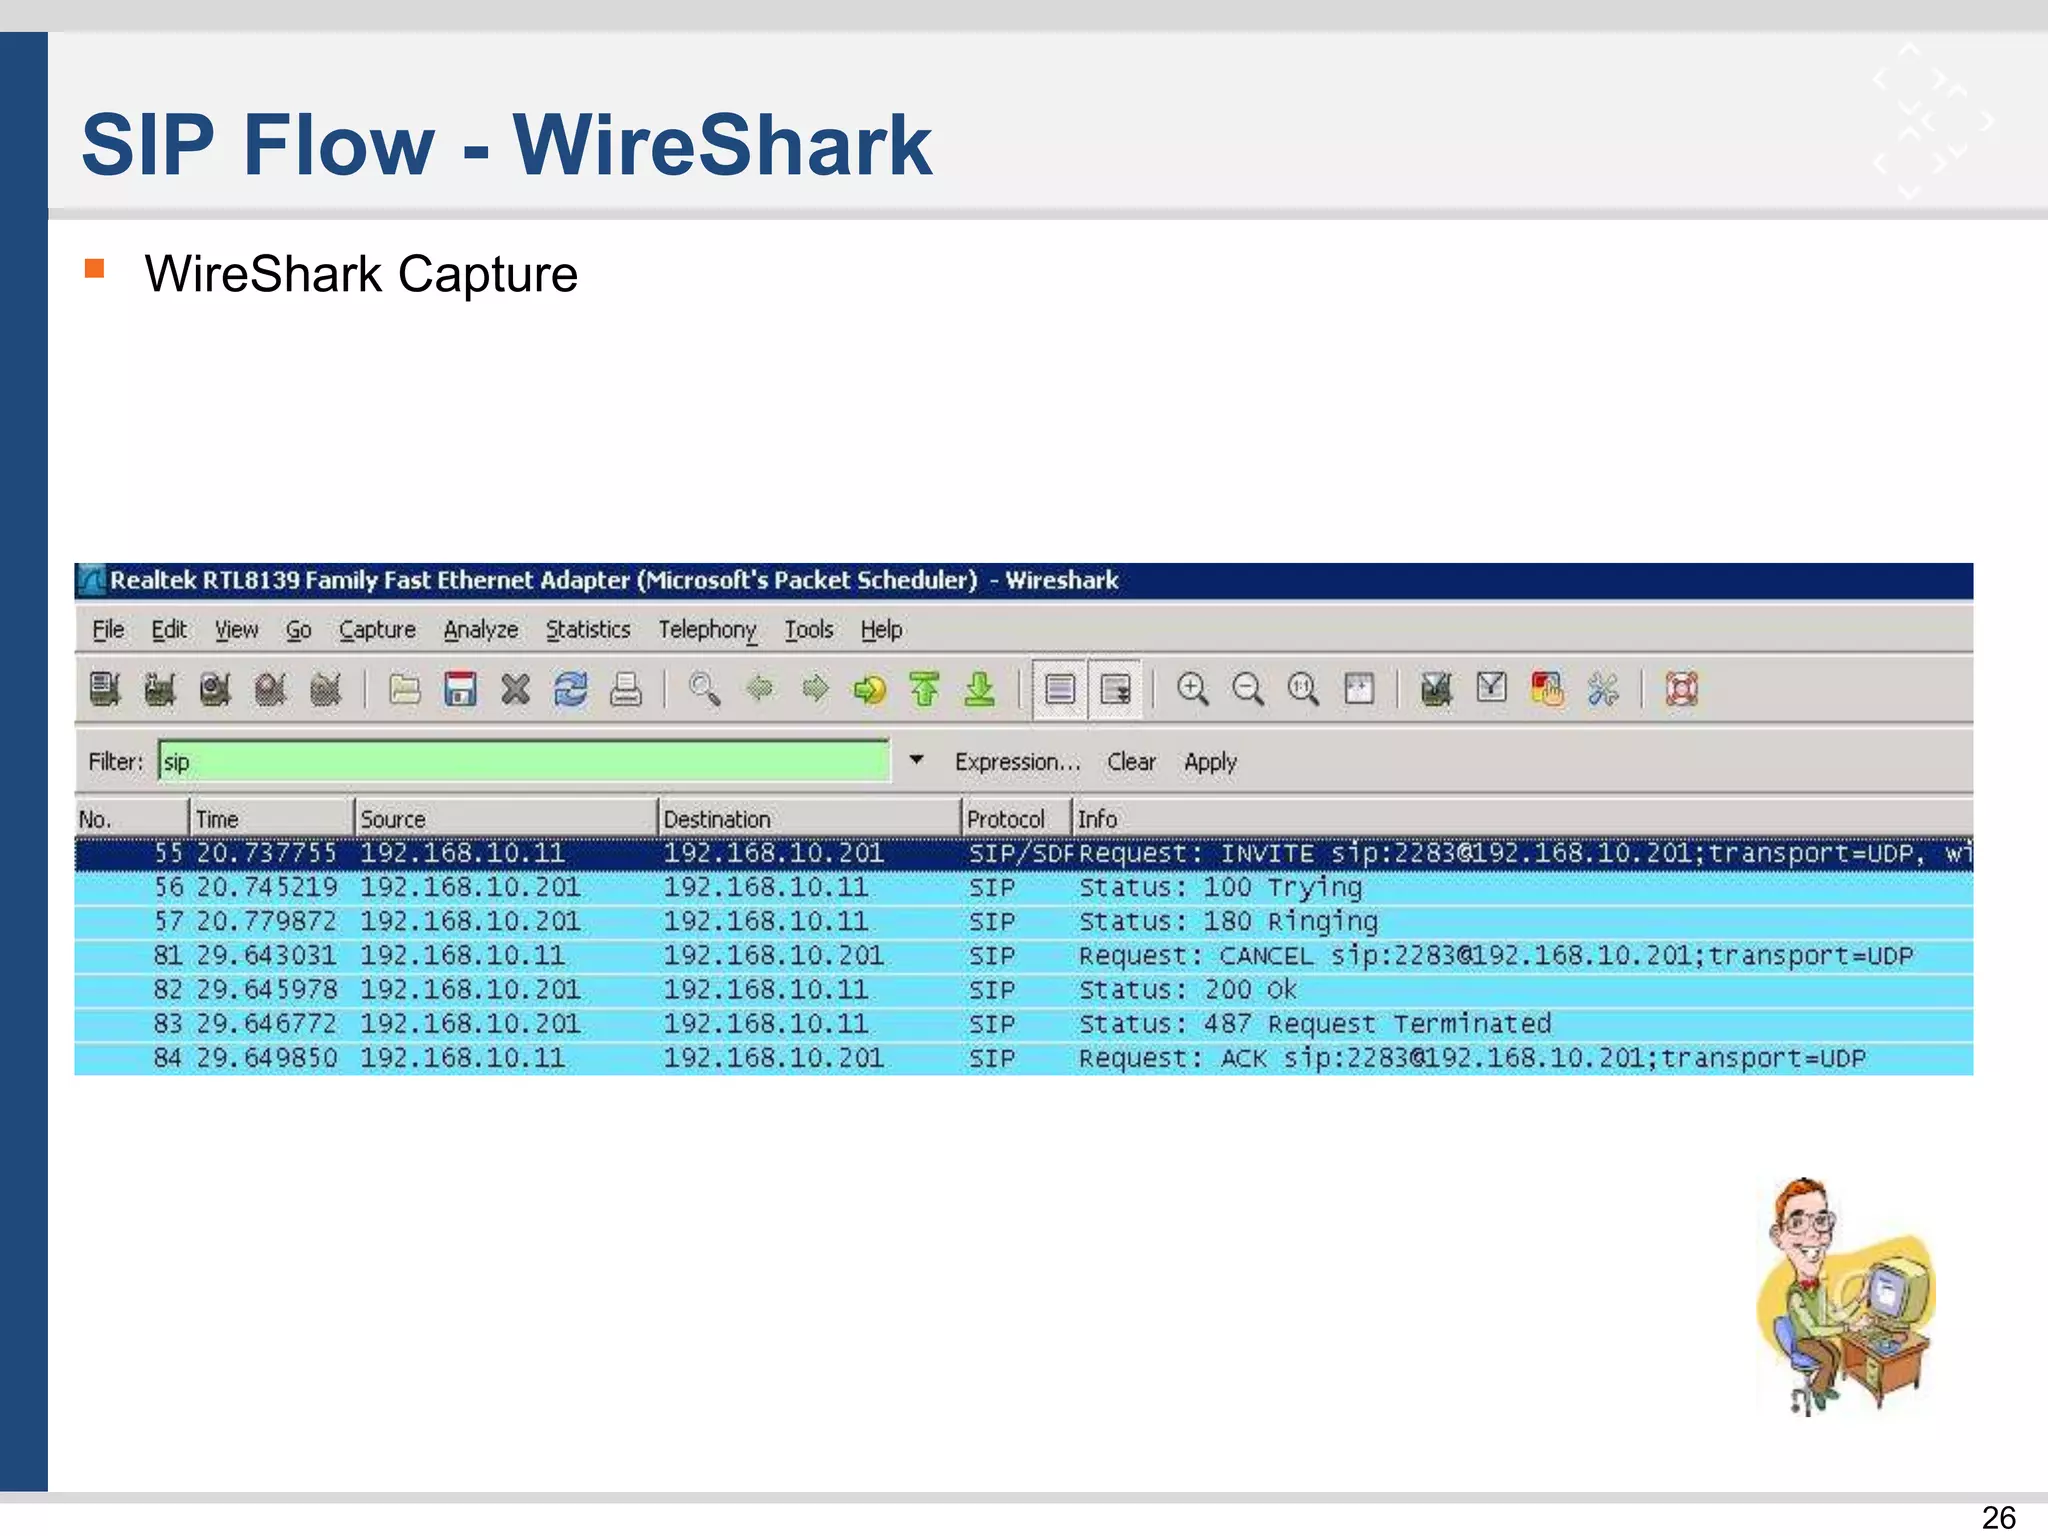Select packet 56 Status: 100 Trying
The image size is (2048, 1536).
(x=1024, y=888)
